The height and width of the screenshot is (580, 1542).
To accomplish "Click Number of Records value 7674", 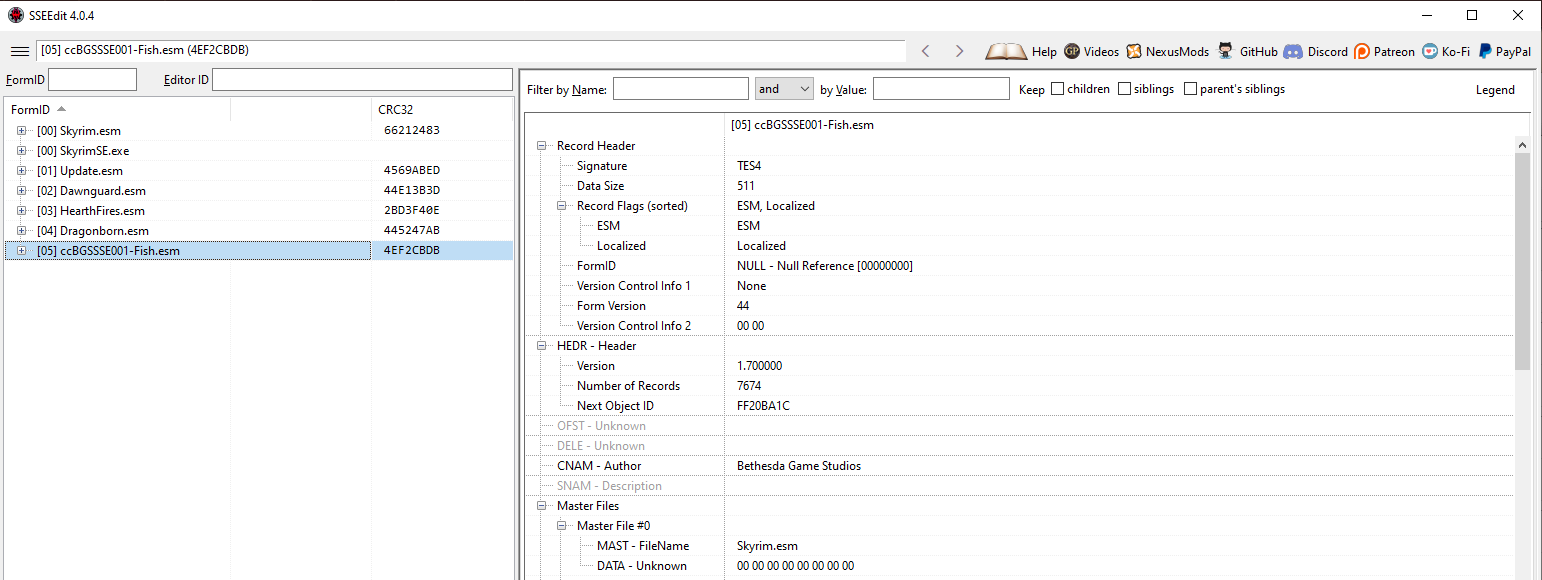I will [x=749, y=386].
